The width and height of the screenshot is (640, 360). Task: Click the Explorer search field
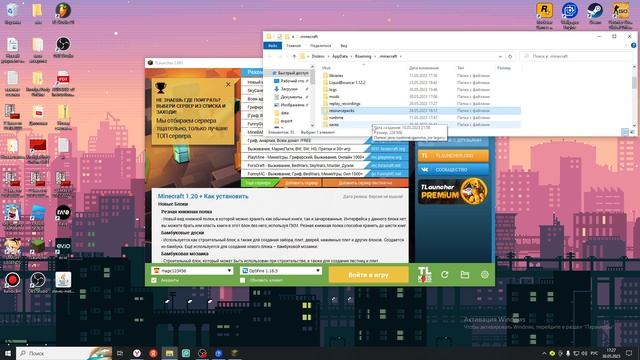(576, 56)
